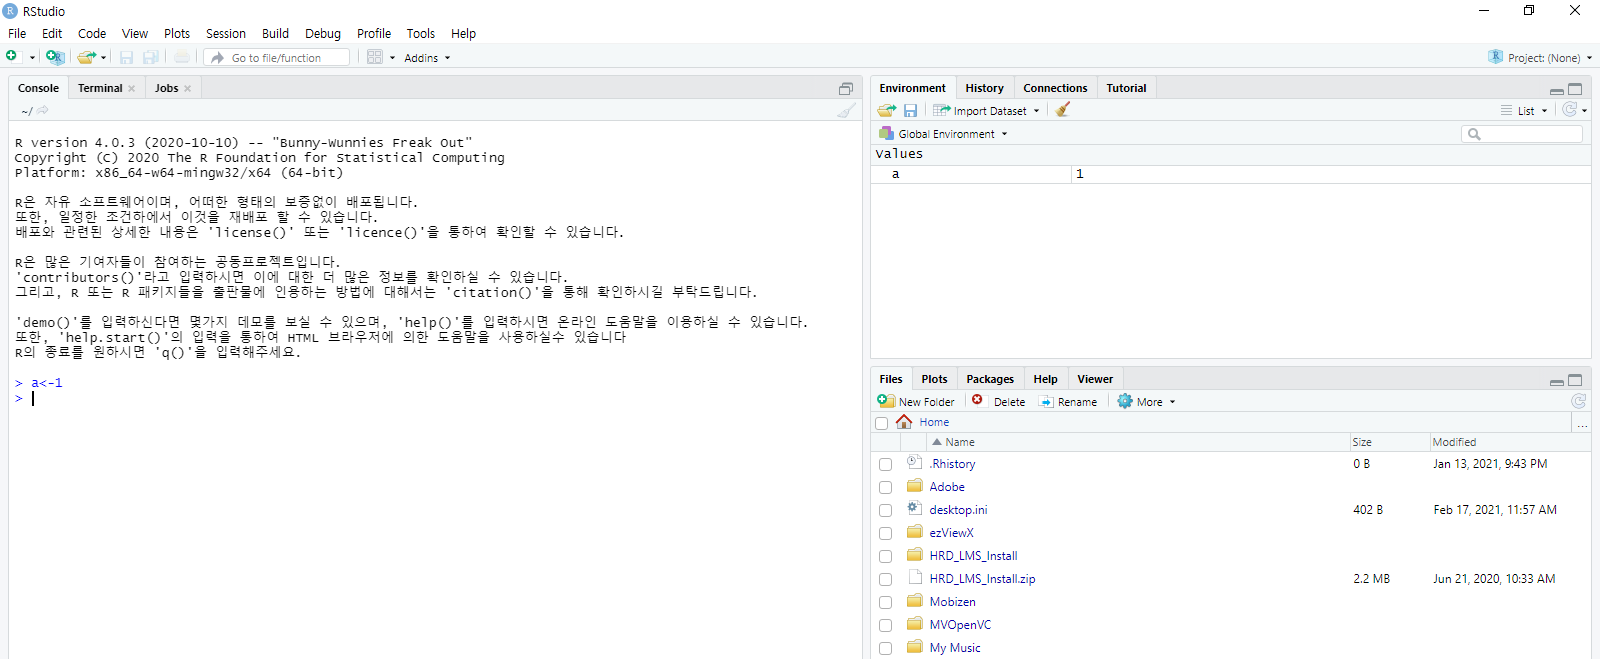Tick the checkbox for .Rhistory

[x=885, y=465]
